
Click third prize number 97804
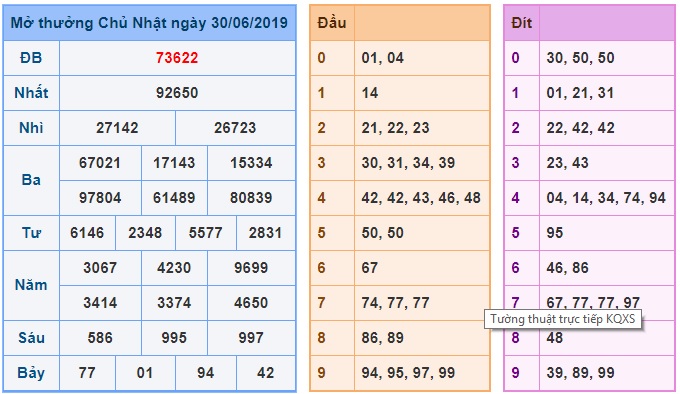tap(100, 198)
